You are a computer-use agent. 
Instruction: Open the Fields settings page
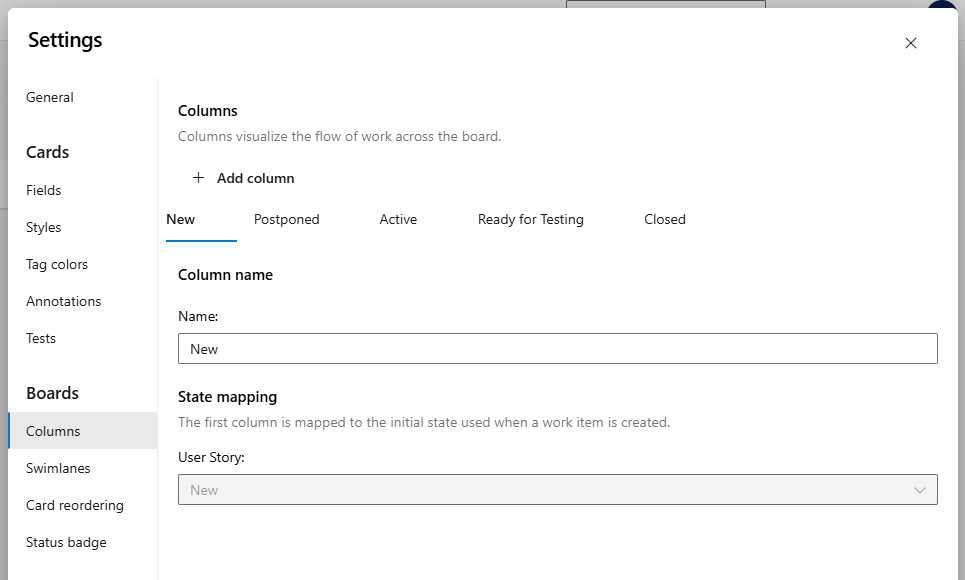[44, 190]
